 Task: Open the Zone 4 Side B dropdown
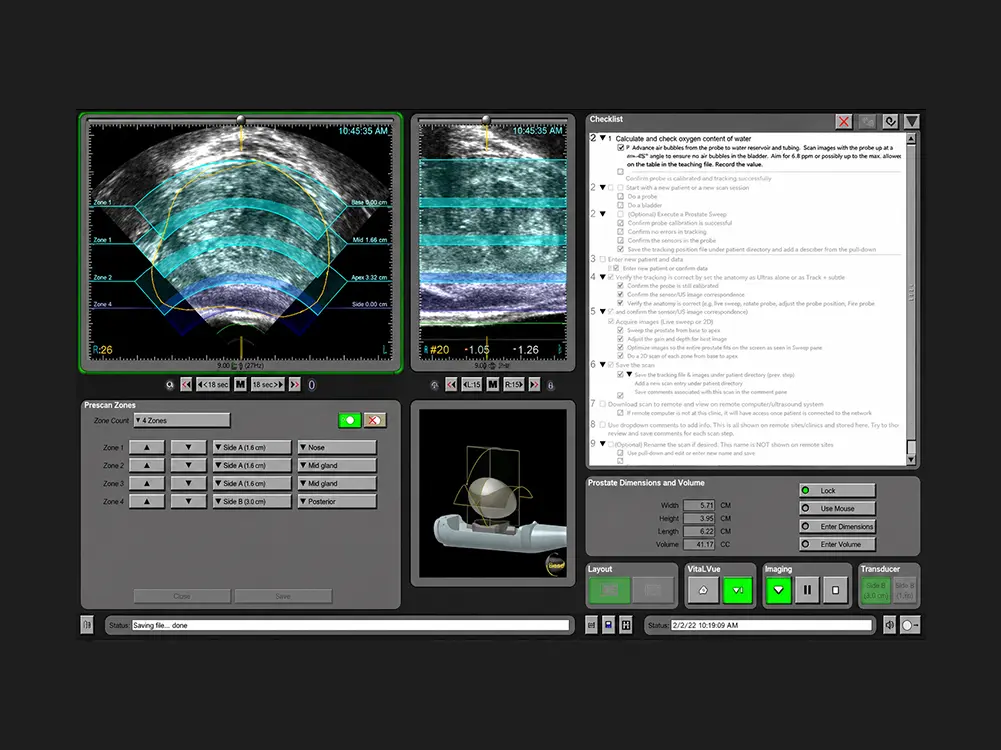click(252, 501)
